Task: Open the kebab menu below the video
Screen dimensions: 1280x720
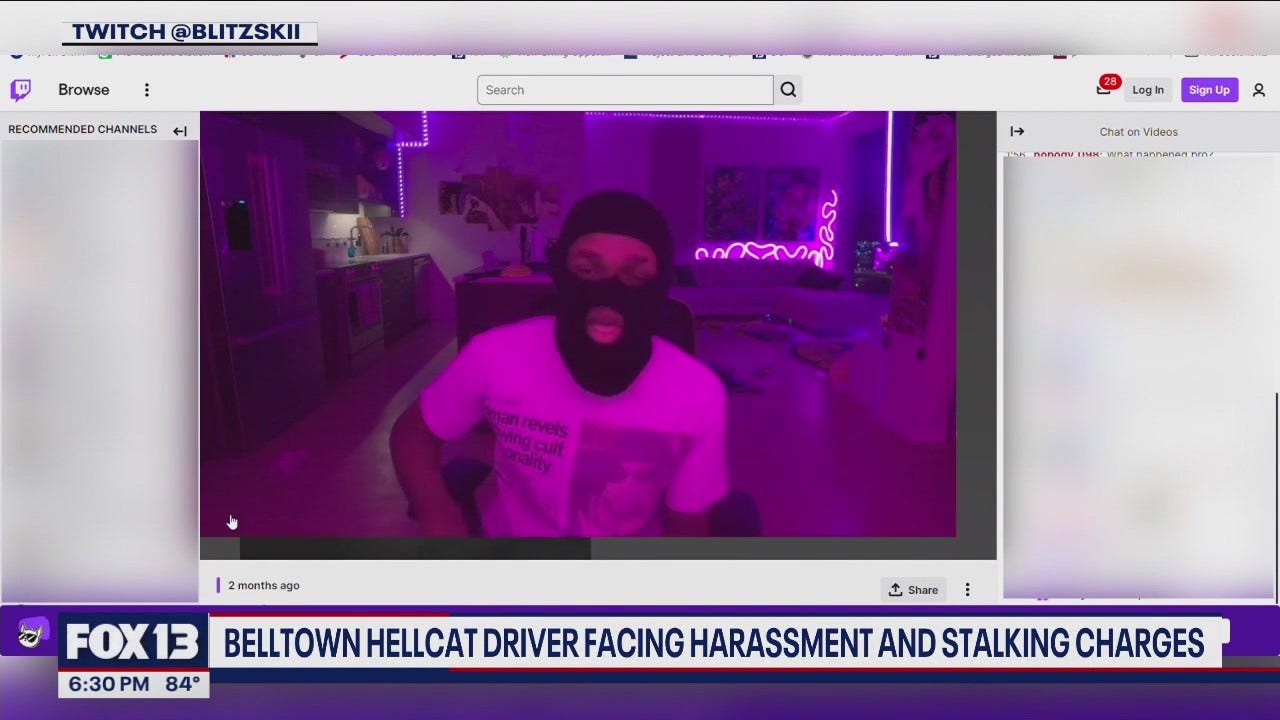Action: click(x=967, y=589)
